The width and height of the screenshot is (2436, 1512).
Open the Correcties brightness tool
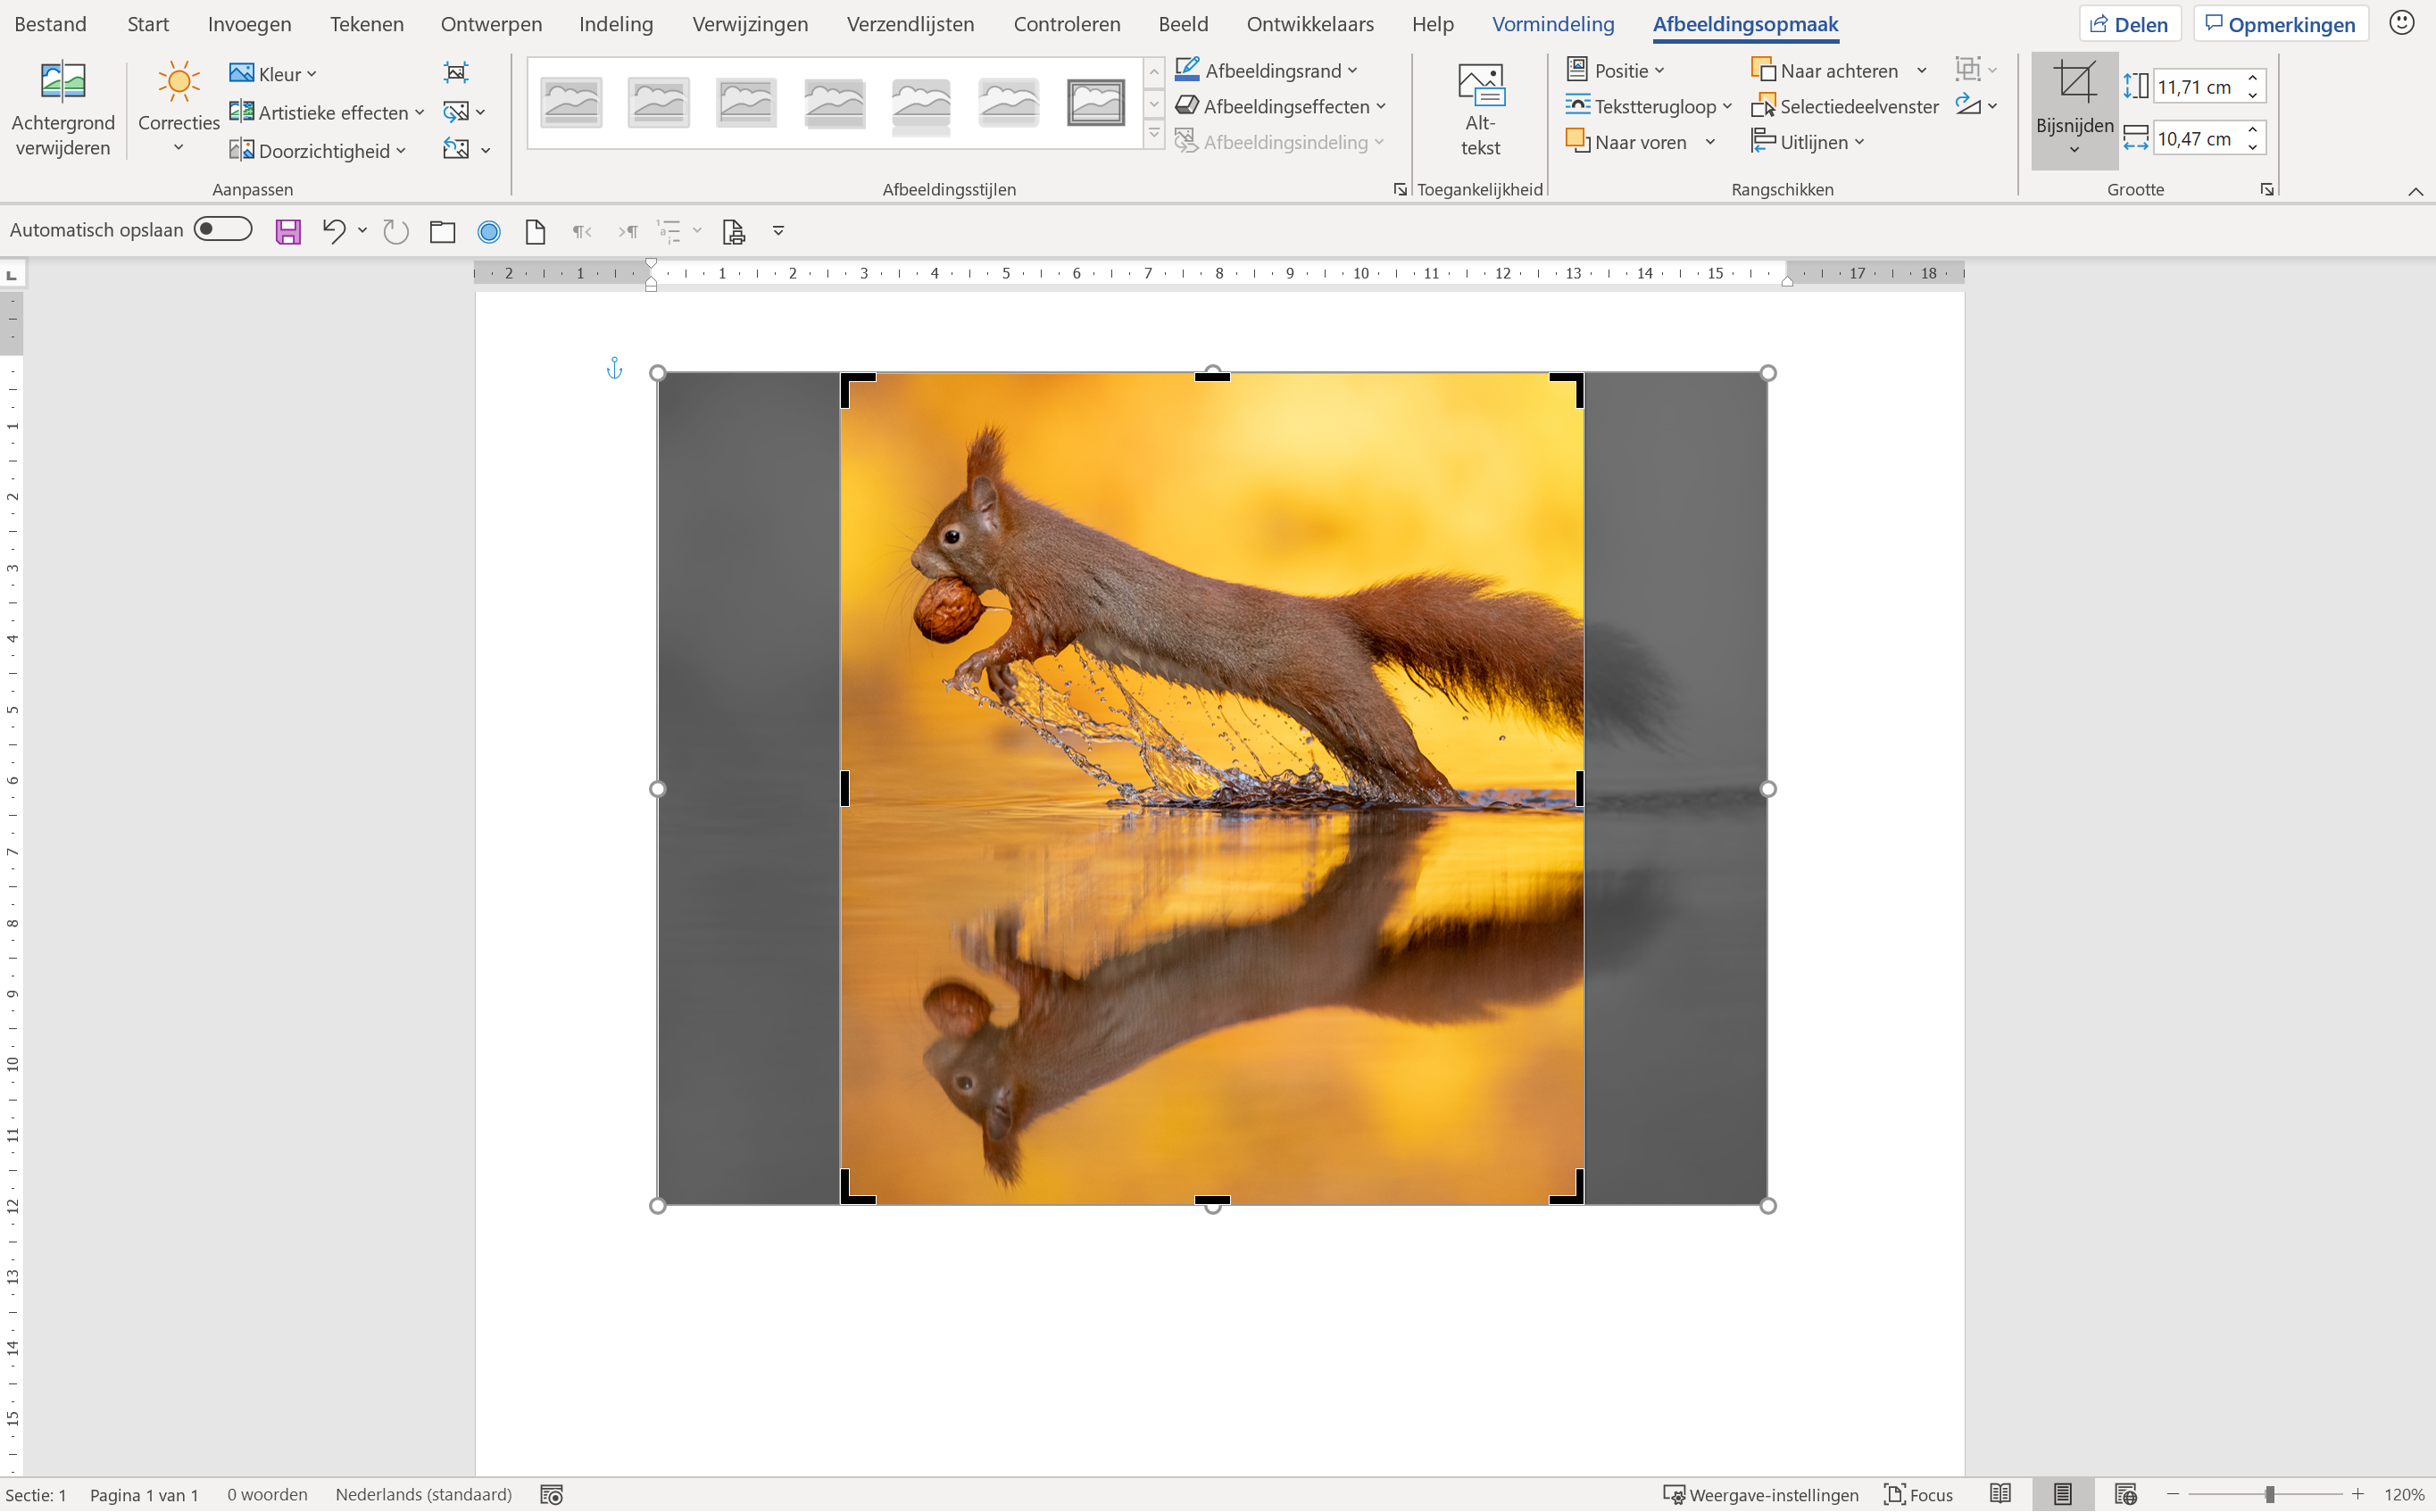click(x=178, y=82)
